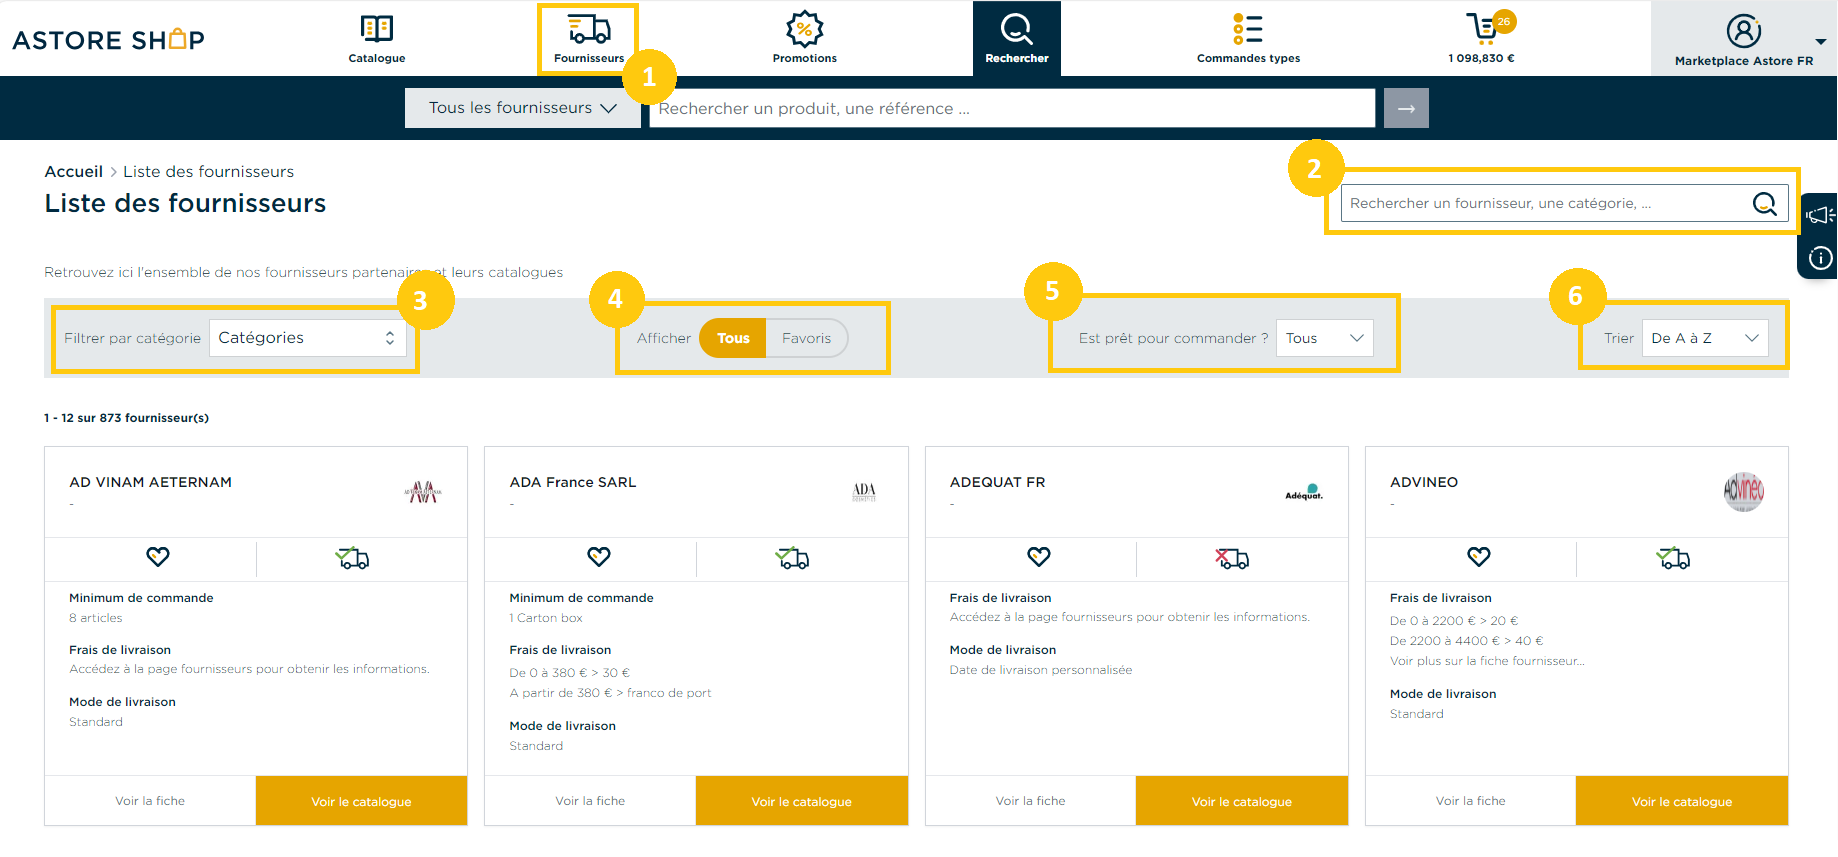The width and height of the screenshot is (1838, 857).
Task: Click 'Voir plus sur la fiche fournisseur...' text
Action: coord(1487,661)
